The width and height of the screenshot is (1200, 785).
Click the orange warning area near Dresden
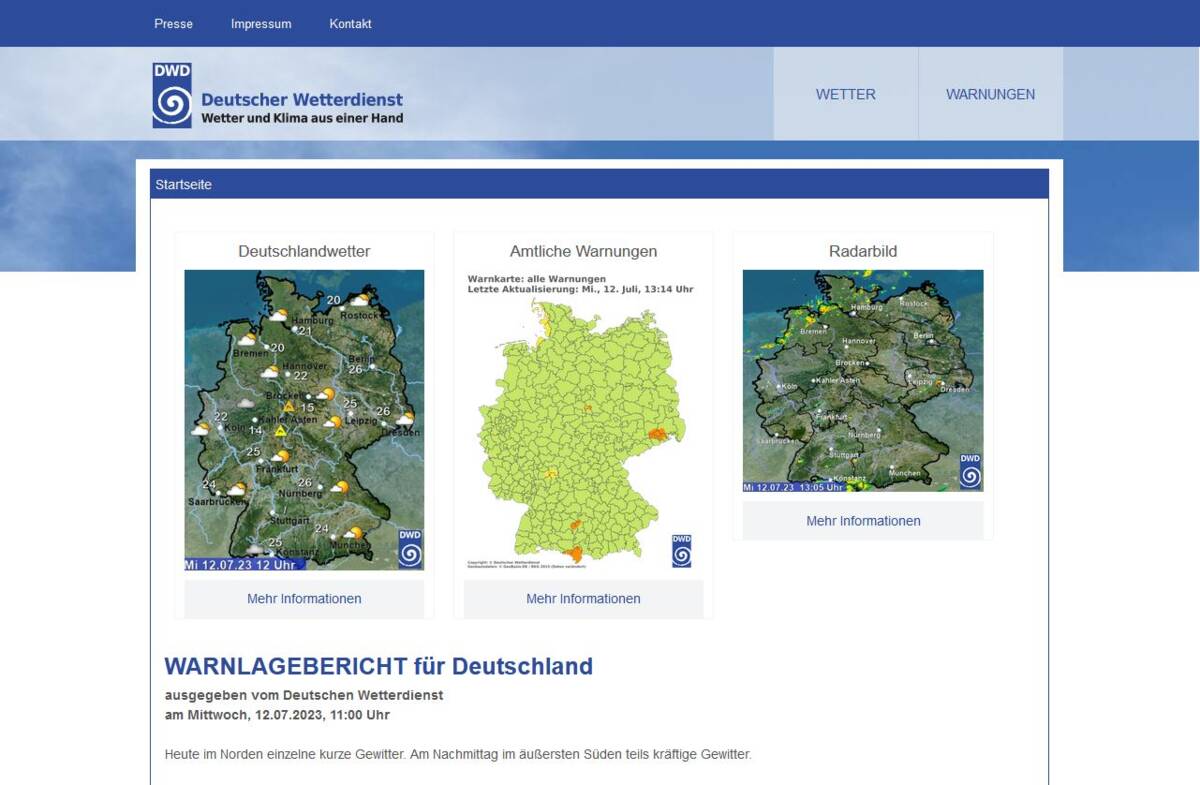coord(656,434)
